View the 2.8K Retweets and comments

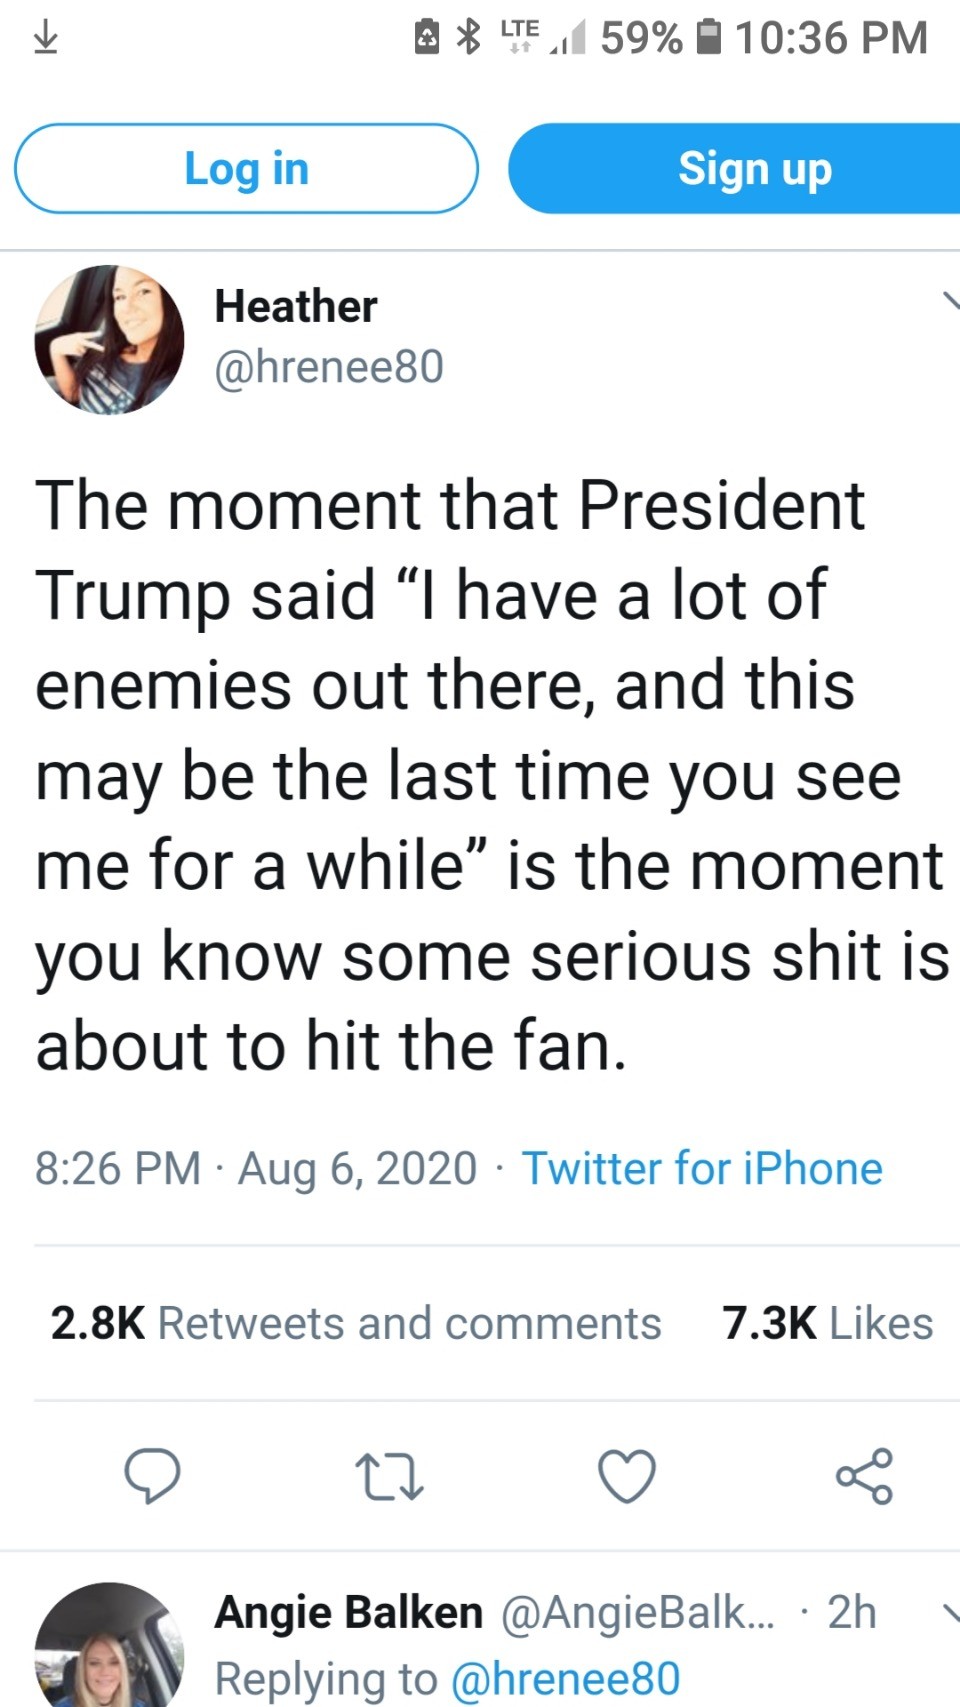coord(356,1323)
